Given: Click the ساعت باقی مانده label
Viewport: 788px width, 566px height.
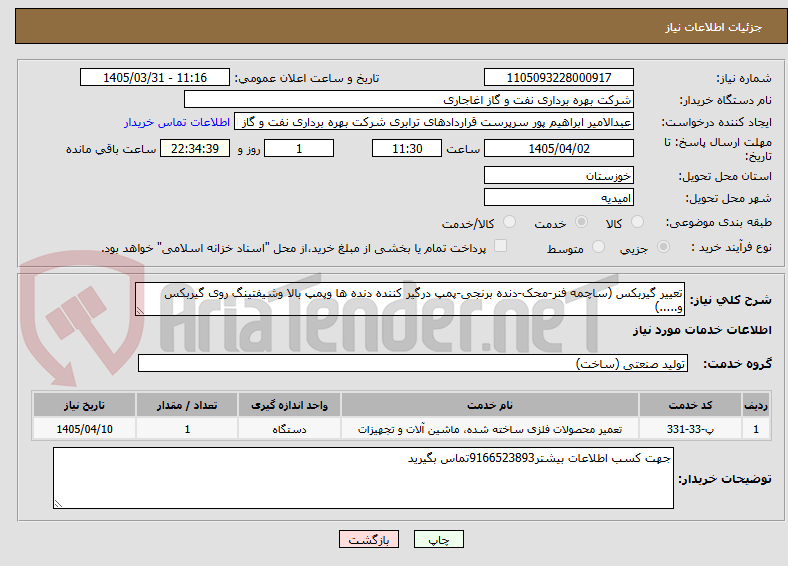Looking at the screenshot, I should tap(111, 149).
